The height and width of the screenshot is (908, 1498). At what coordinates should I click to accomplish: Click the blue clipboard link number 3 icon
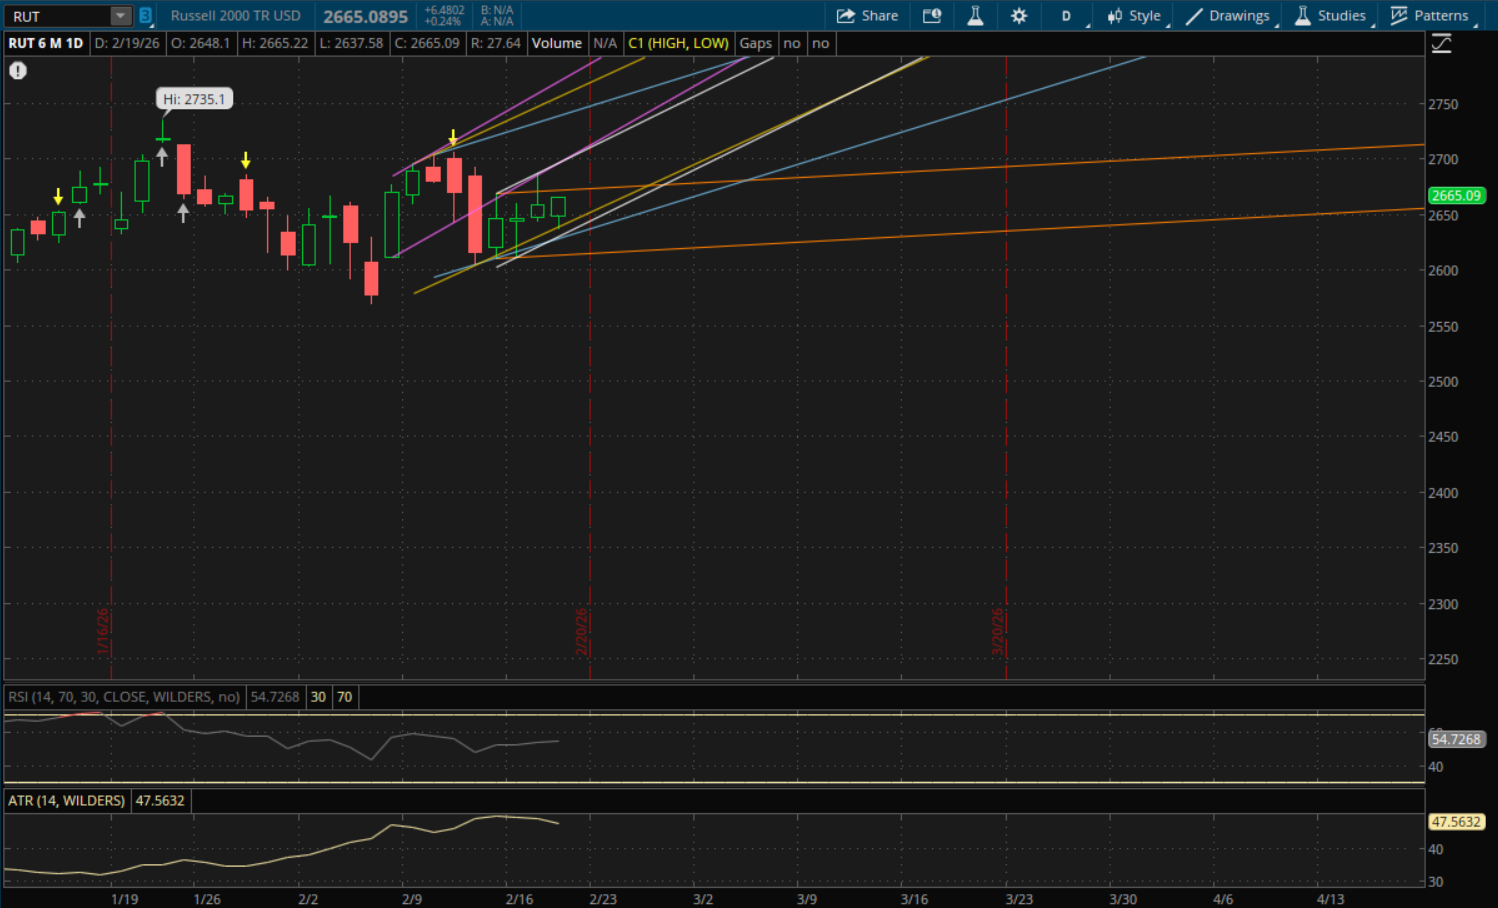tap(146, 16)
